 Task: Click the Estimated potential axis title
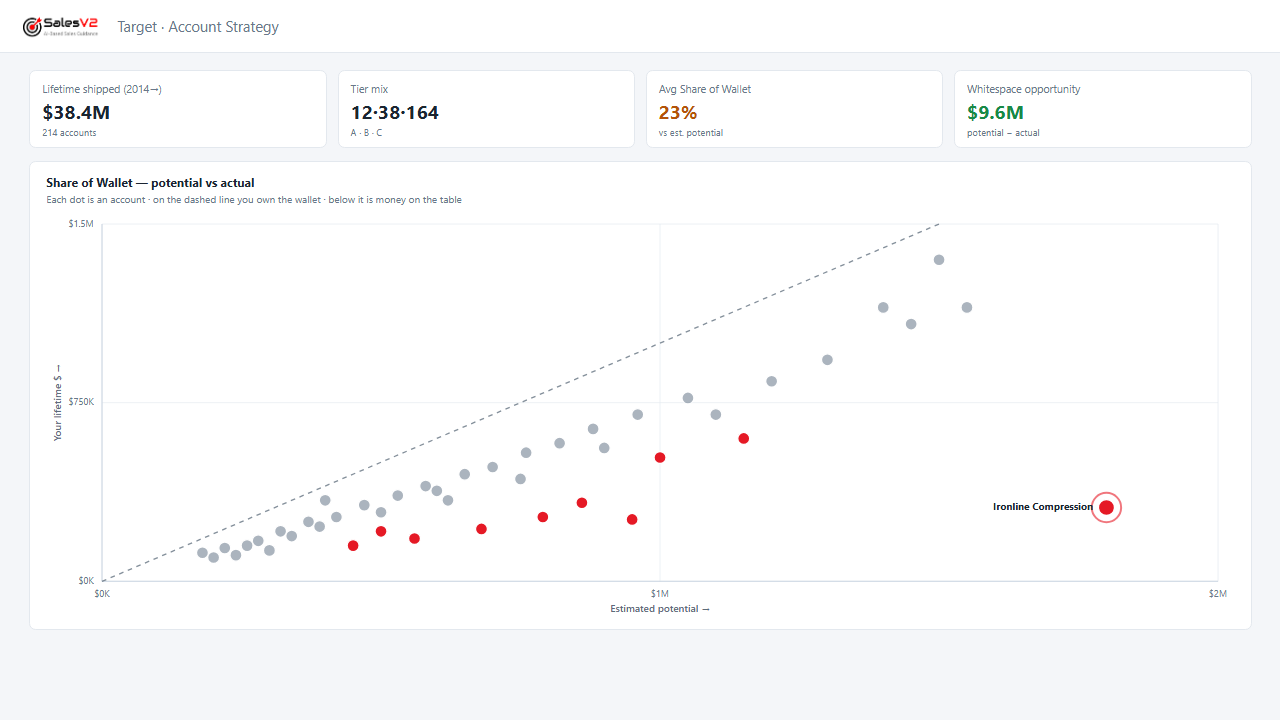[660, 609]
